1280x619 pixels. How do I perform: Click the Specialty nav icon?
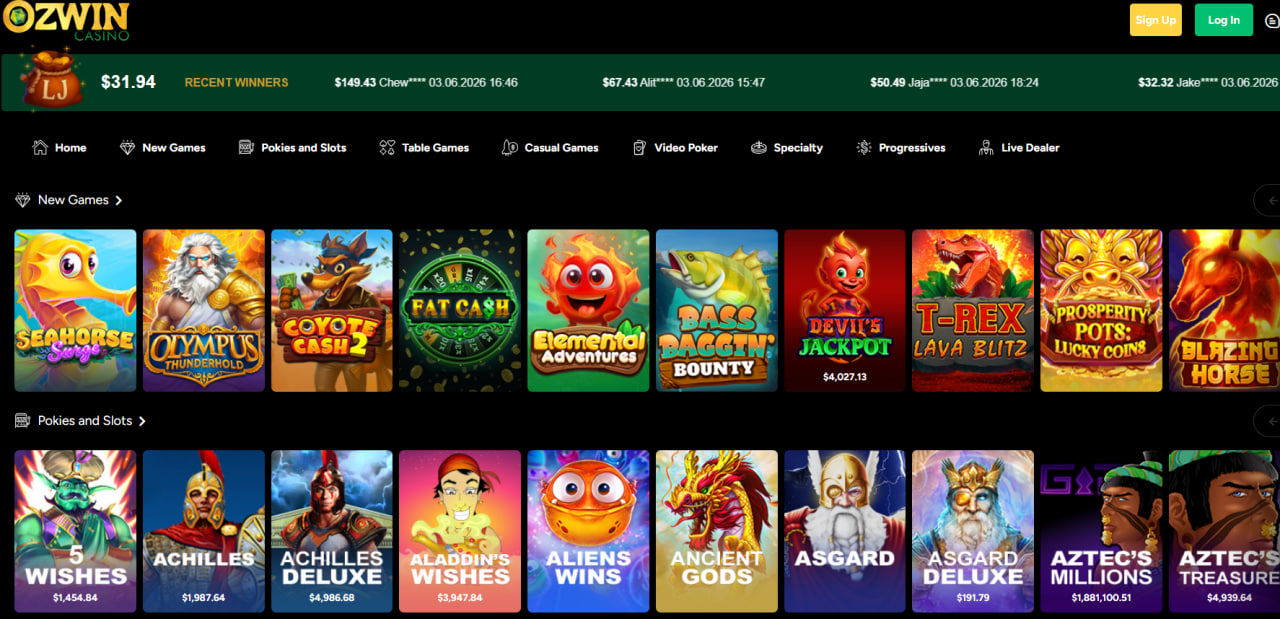pyautogui.click(x=759, y=147)
